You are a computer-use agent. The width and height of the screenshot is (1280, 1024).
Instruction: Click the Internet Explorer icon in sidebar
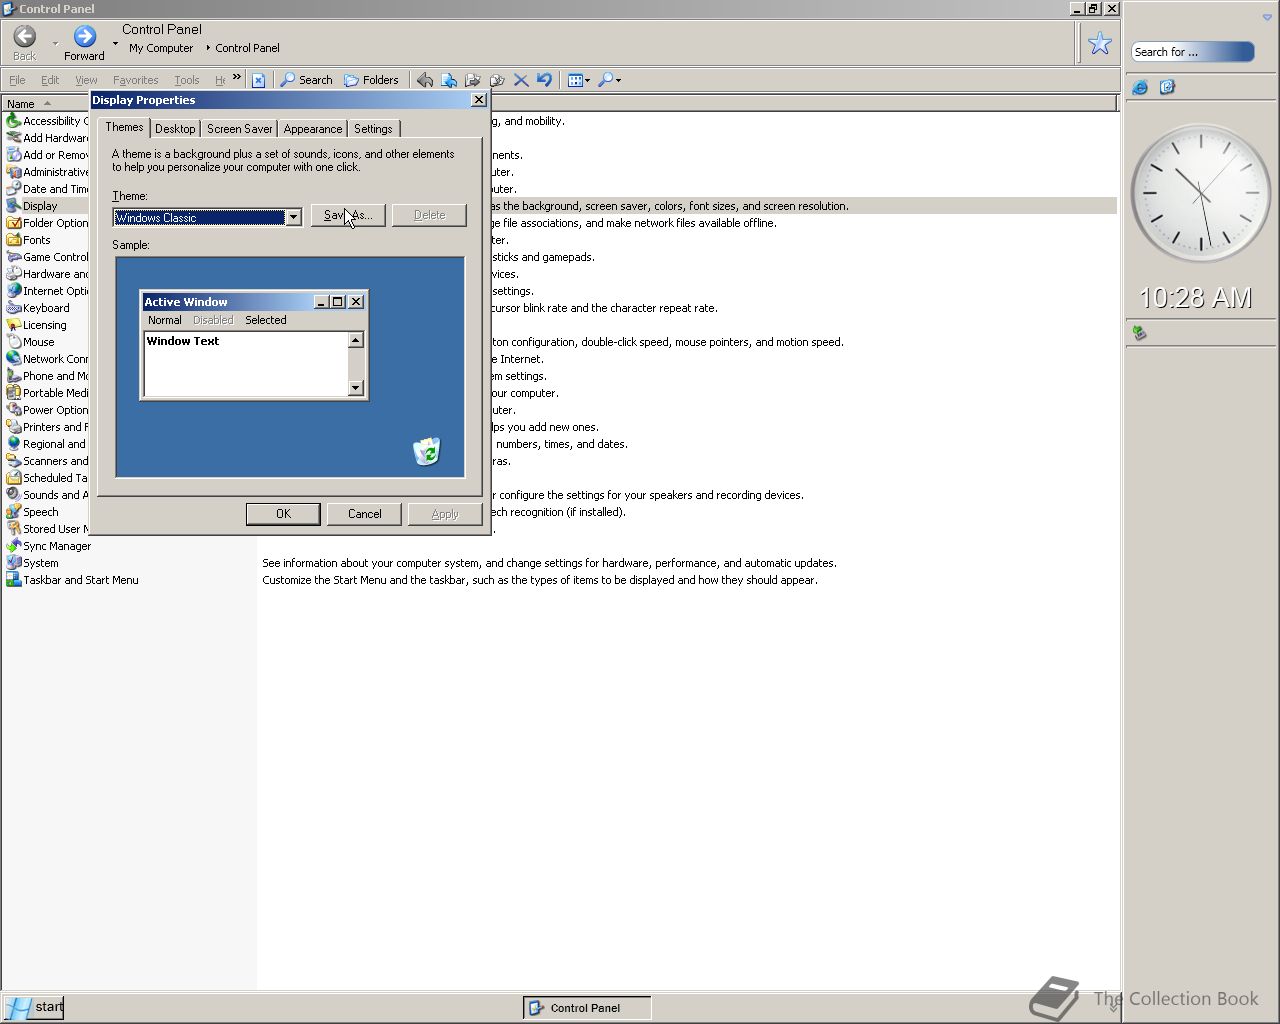(x=1140, y=88)
